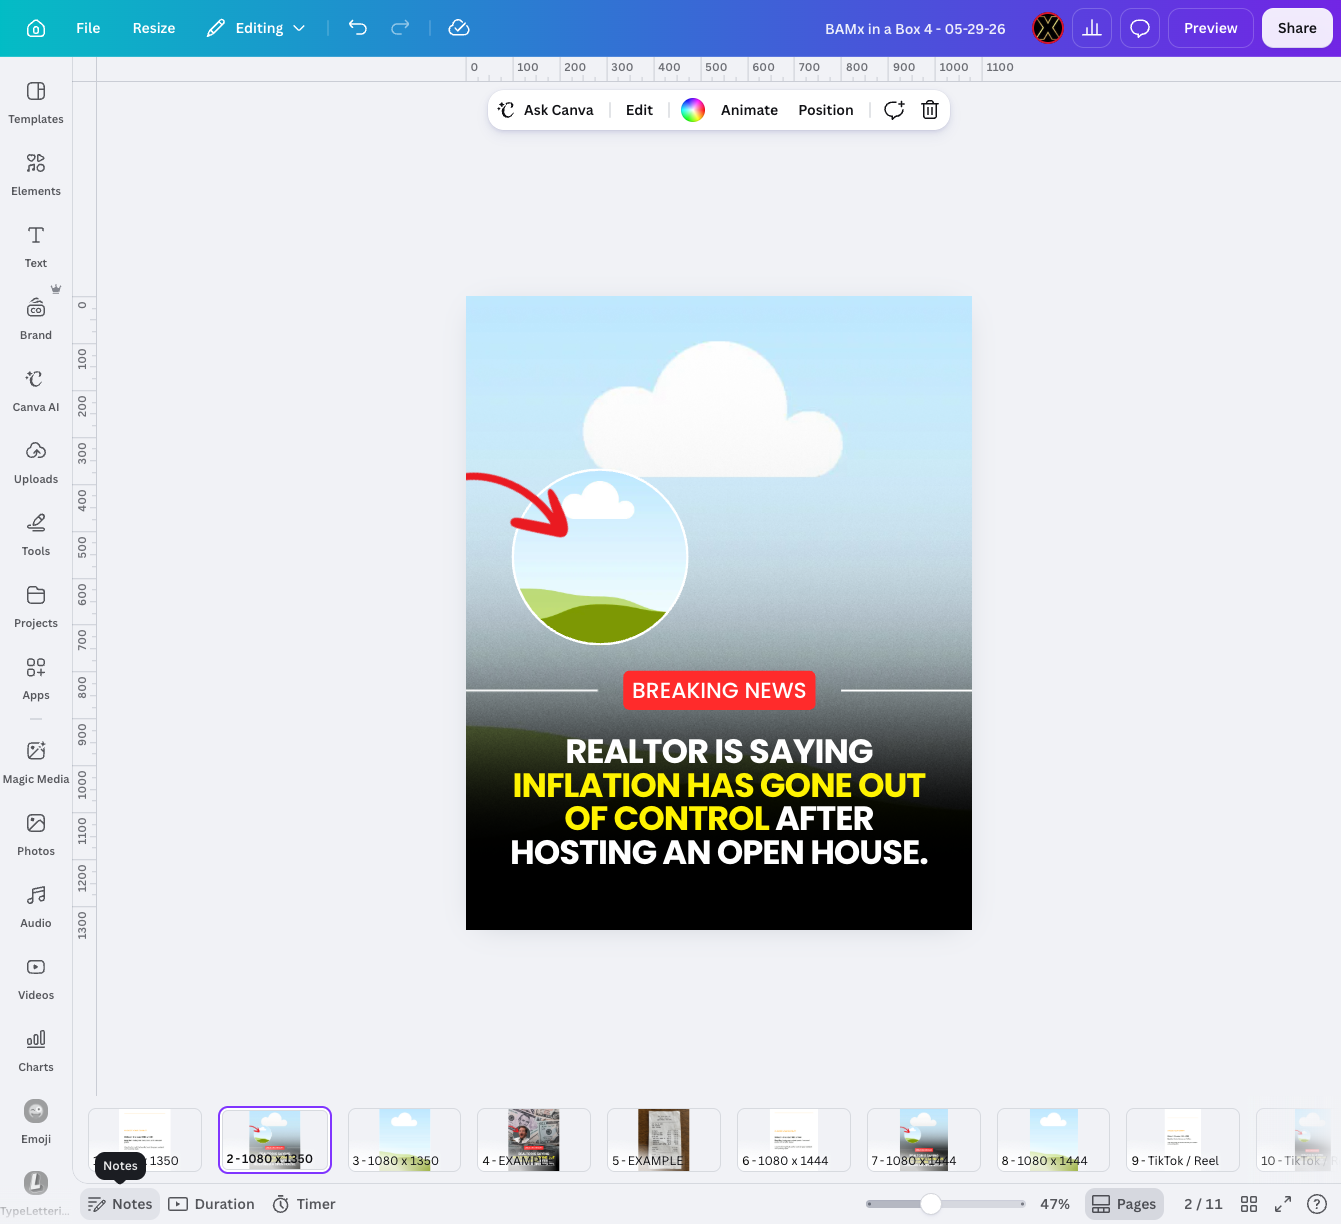Click the Share button
Image resolution: width=1341 pixels, height=1224 pixels.
pyautogui.click(x=1297, y=28)
